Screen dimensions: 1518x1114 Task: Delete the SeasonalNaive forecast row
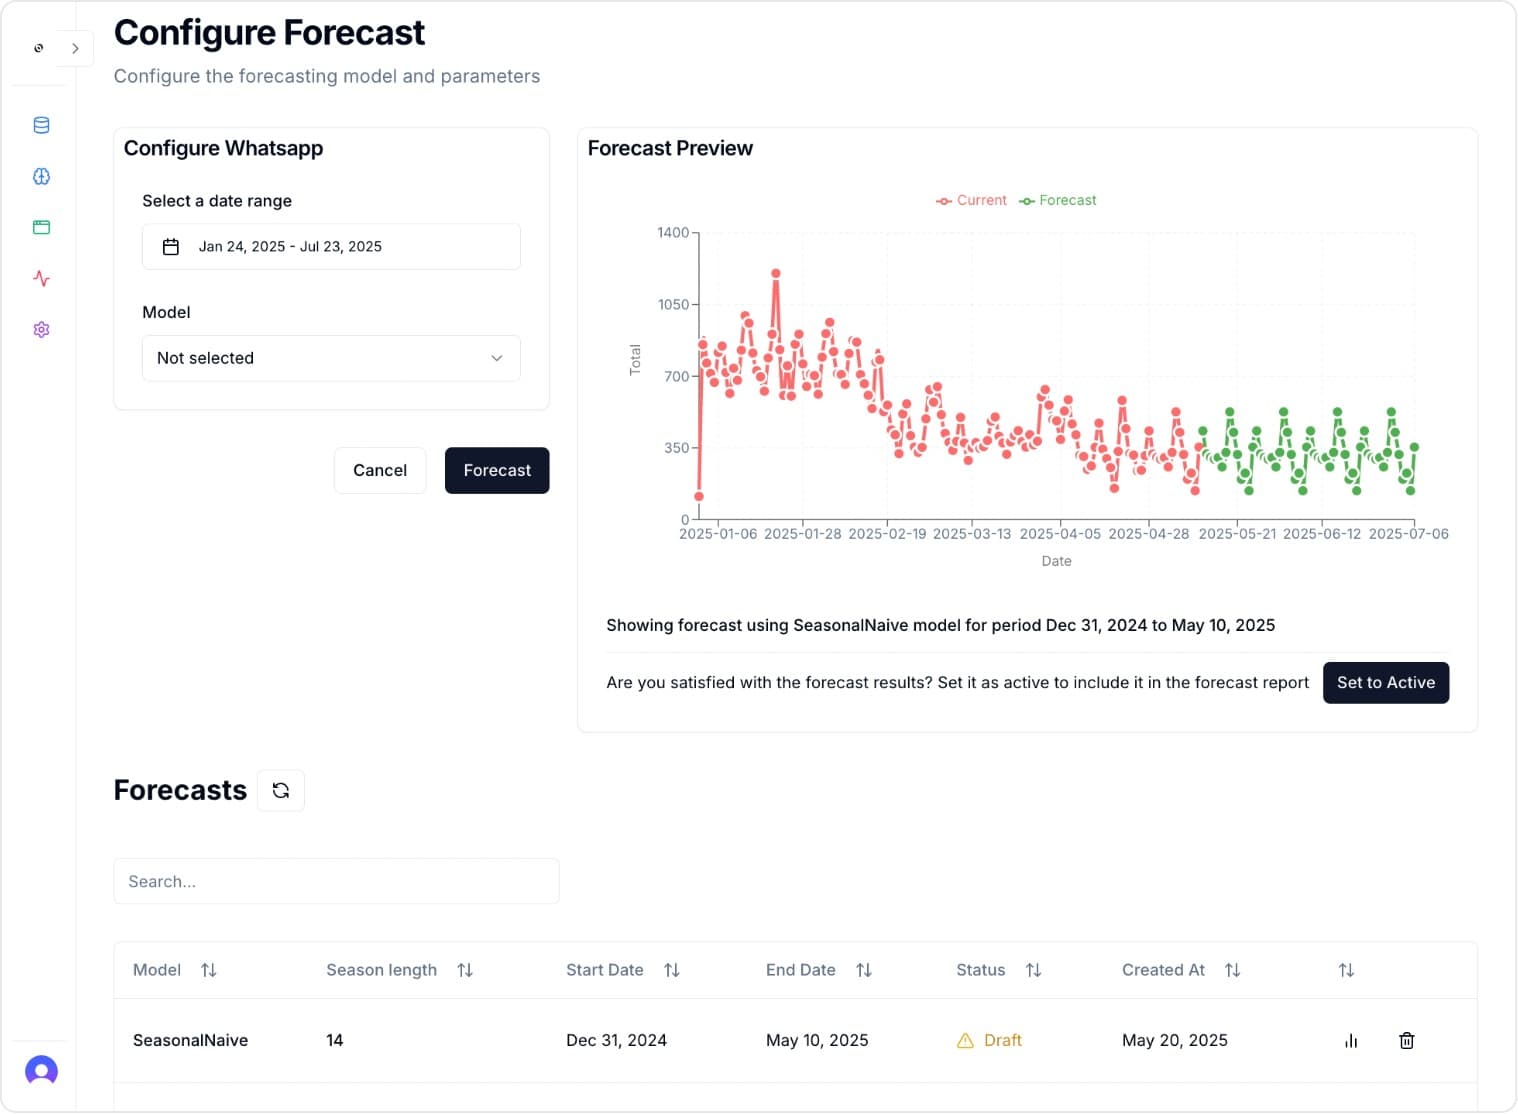[1406, 1040]
